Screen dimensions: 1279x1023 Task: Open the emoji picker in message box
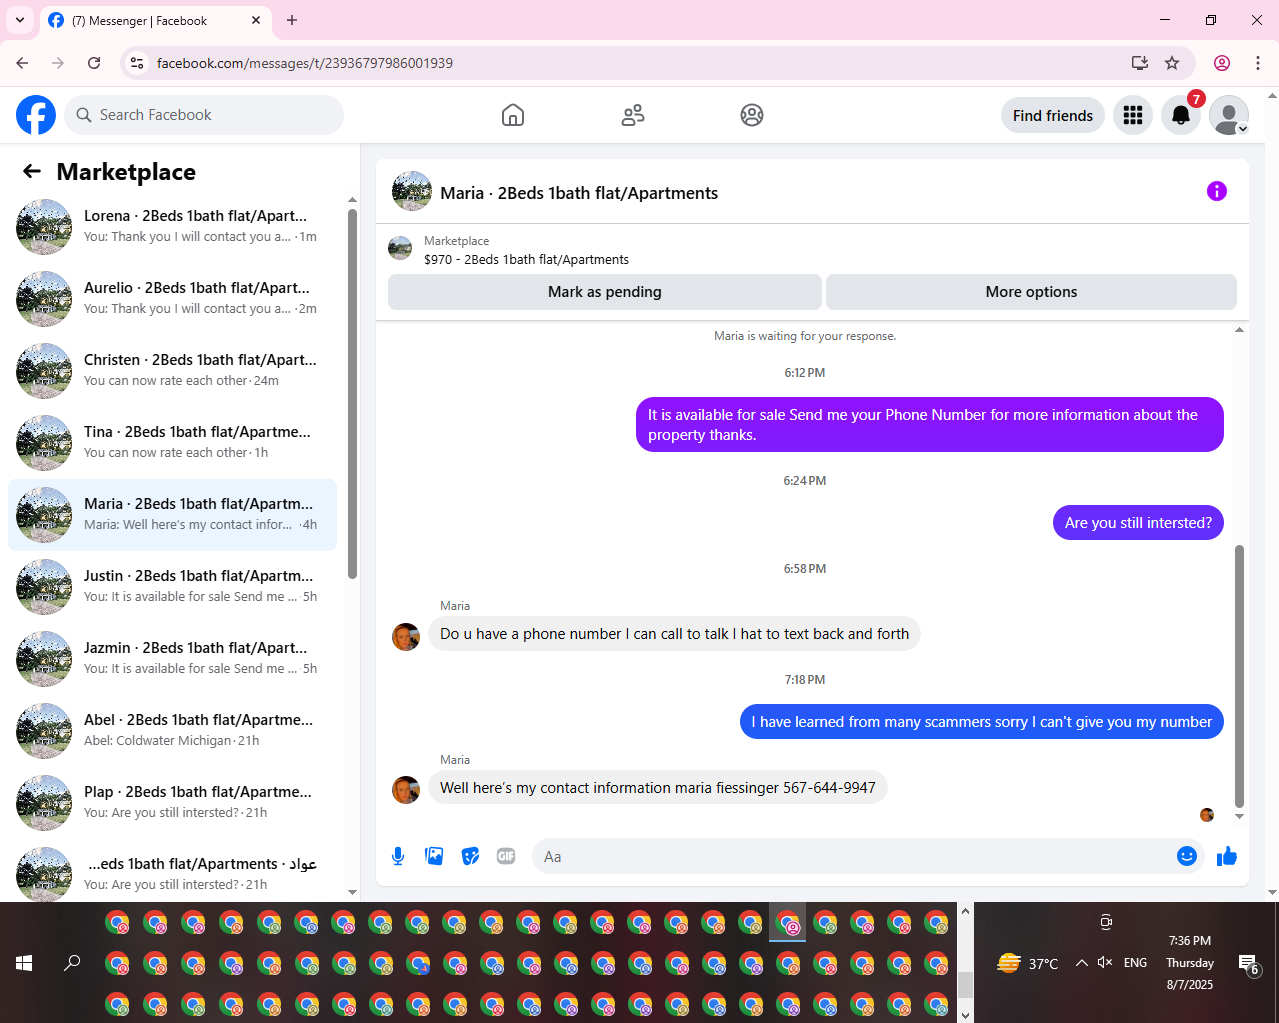click(1187, 856)
